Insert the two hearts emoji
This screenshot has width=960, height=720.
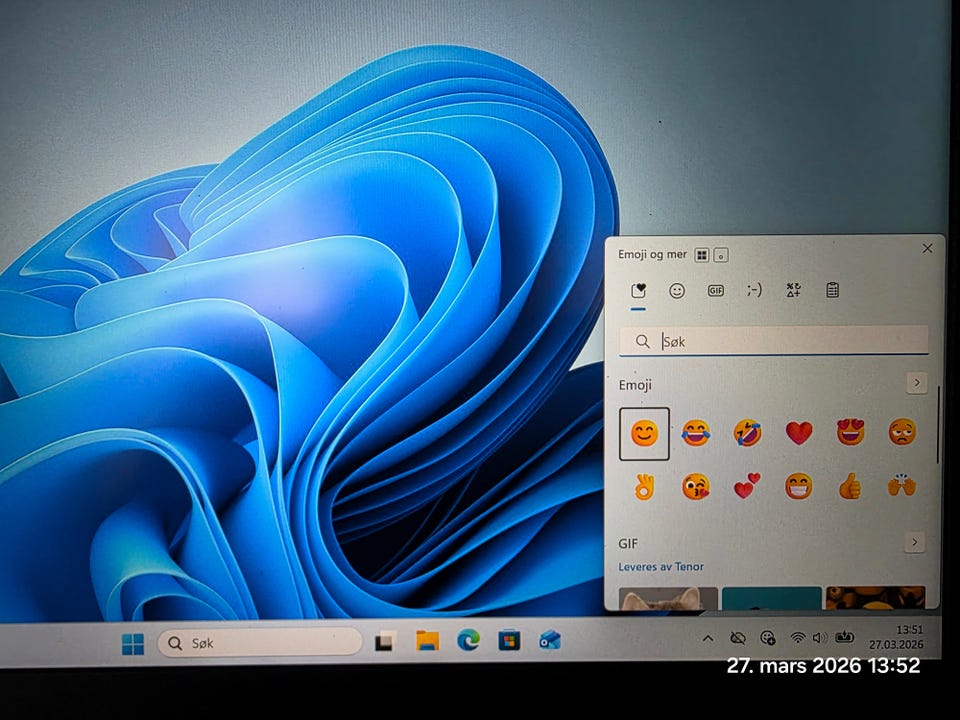pyautogui.click(x=747, y=486)
